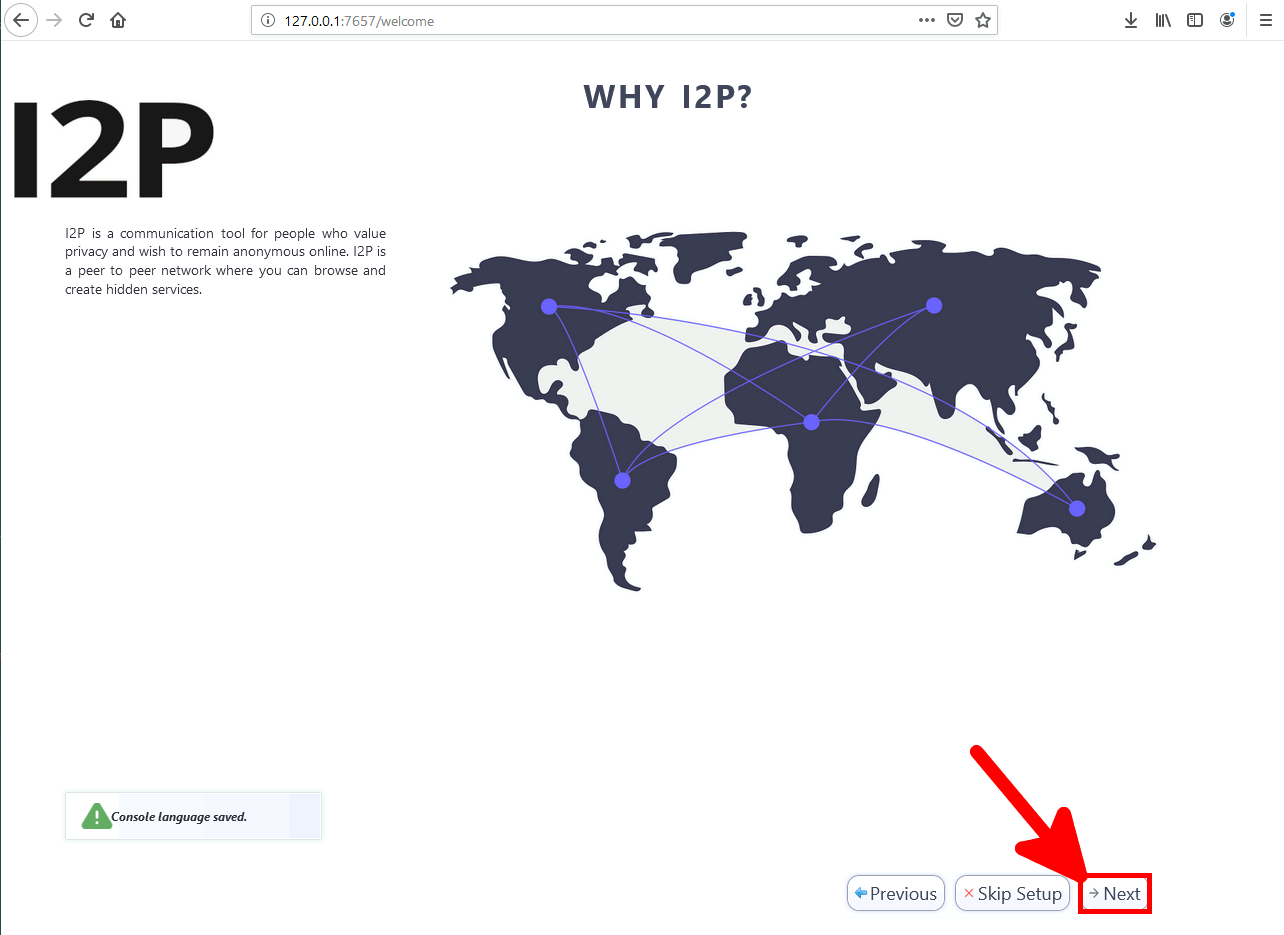Click Skip Setup button

(1012, 894)
